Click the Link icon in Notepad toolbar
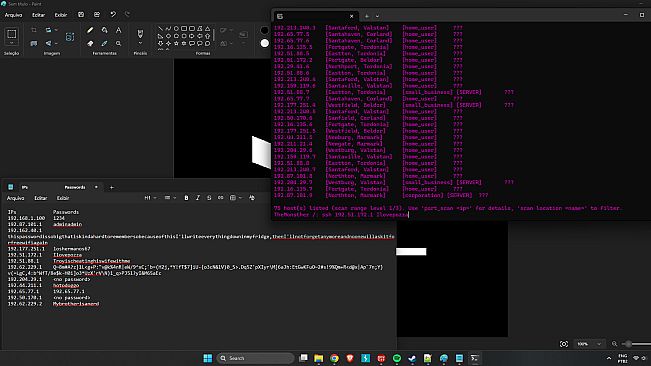Viewport: 651px width, 366px height. (221, 198)
